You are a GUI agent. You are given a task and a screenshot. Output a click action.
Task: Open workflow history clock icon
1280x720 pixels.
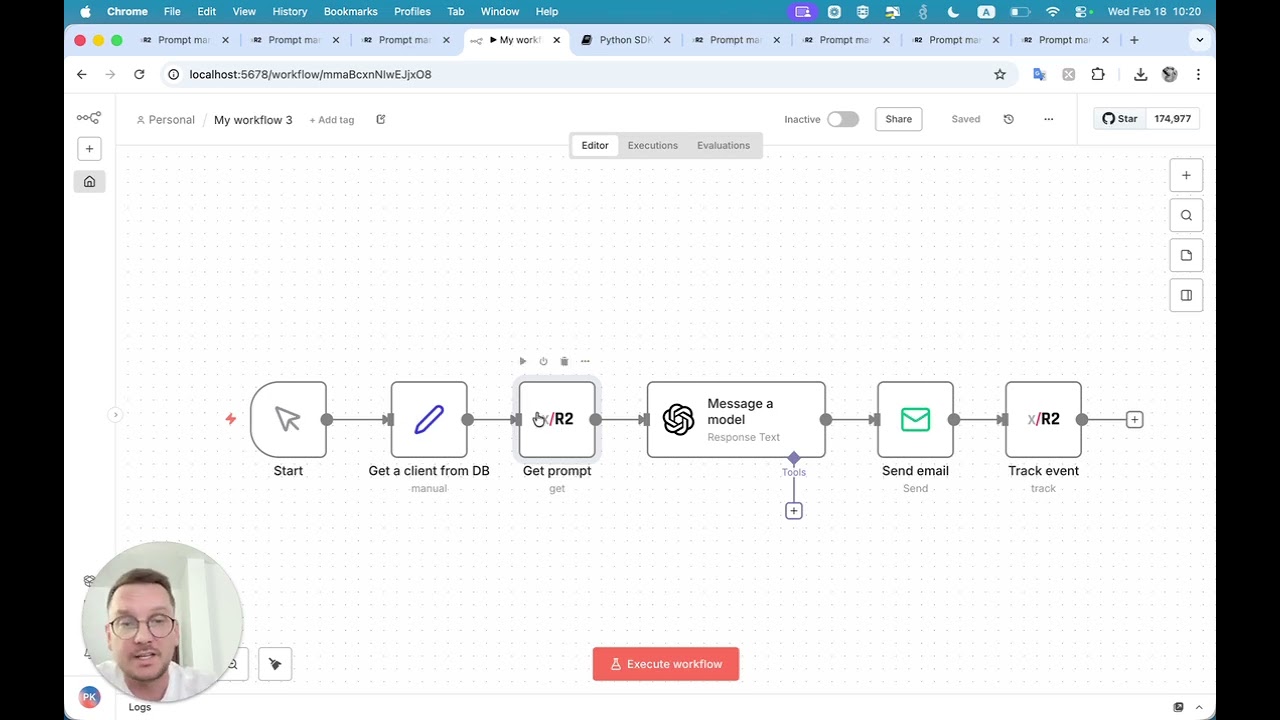click(1008, 119)
